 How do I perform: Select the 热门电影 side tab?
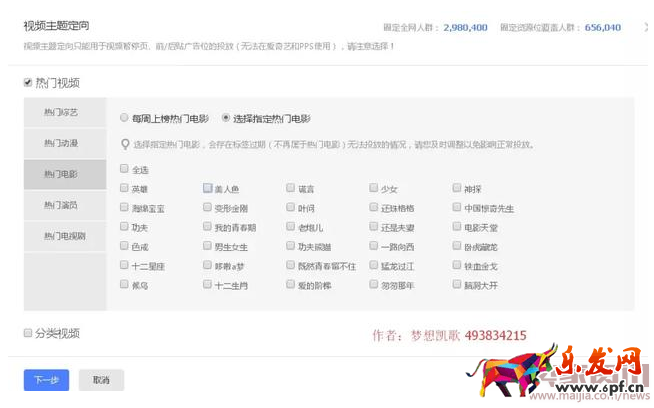[64, 175]
